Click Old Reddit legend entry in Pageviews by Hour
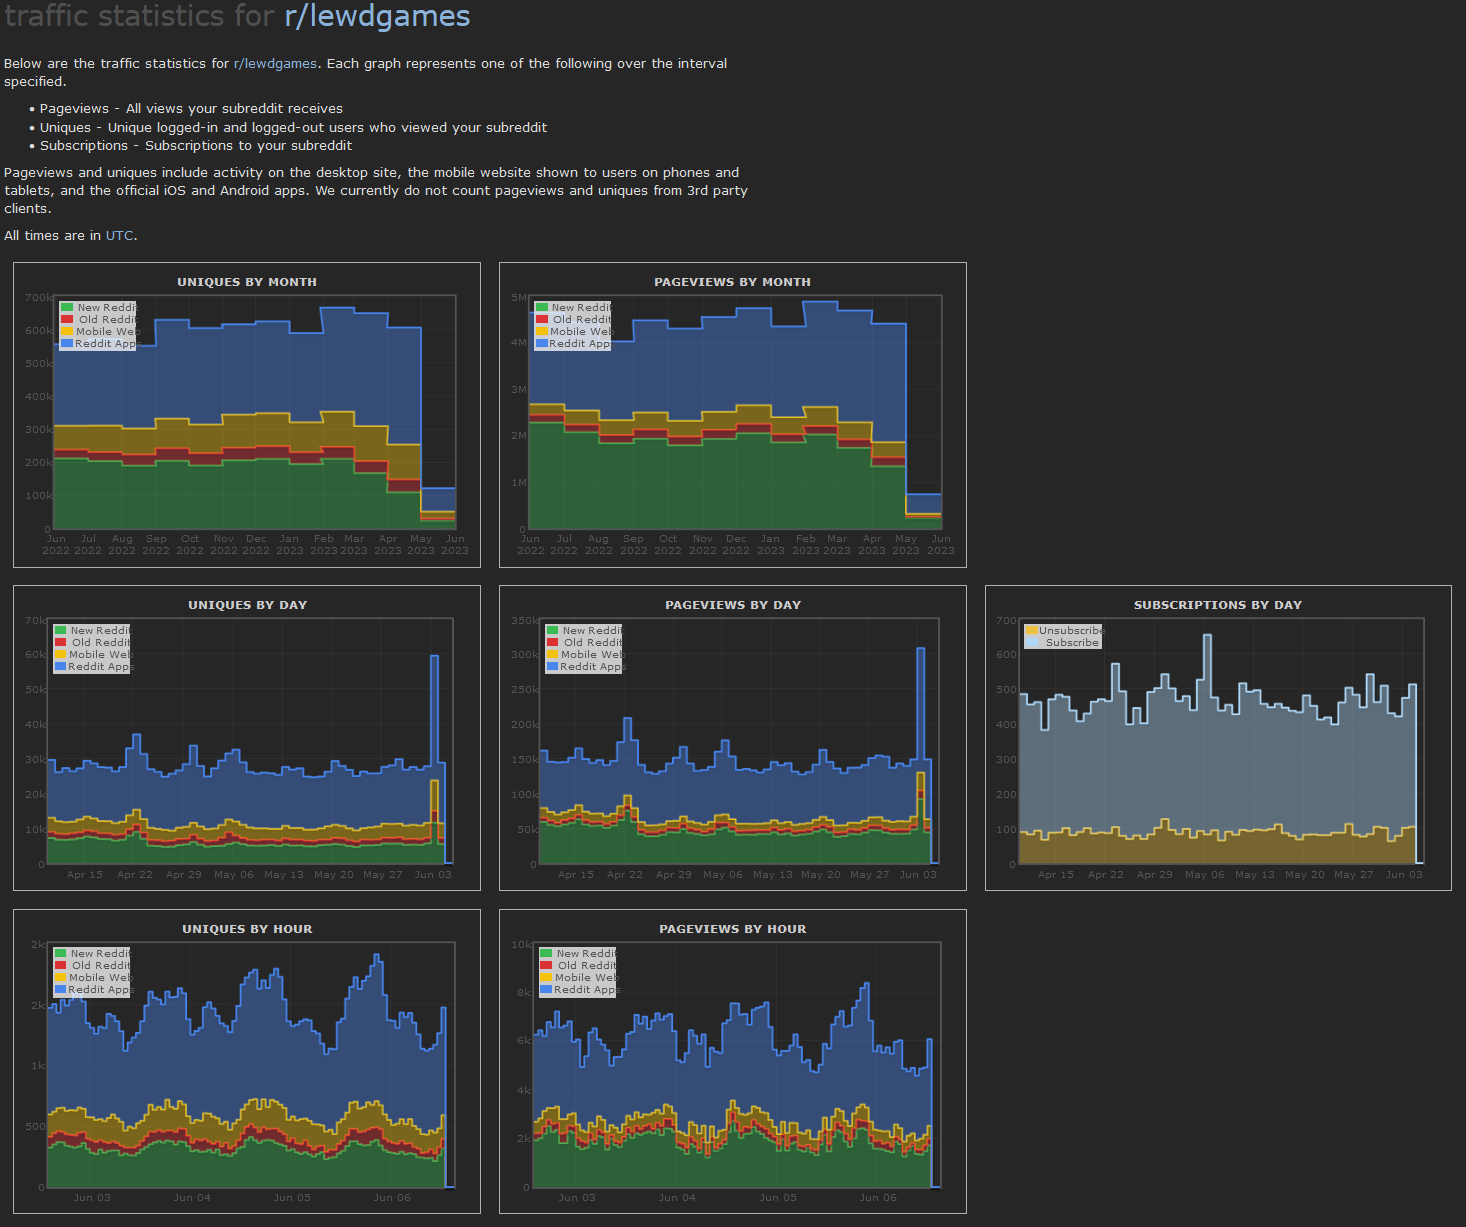Image resolution: width=1466 pixels, height=1227 pixels. [586, 966]
